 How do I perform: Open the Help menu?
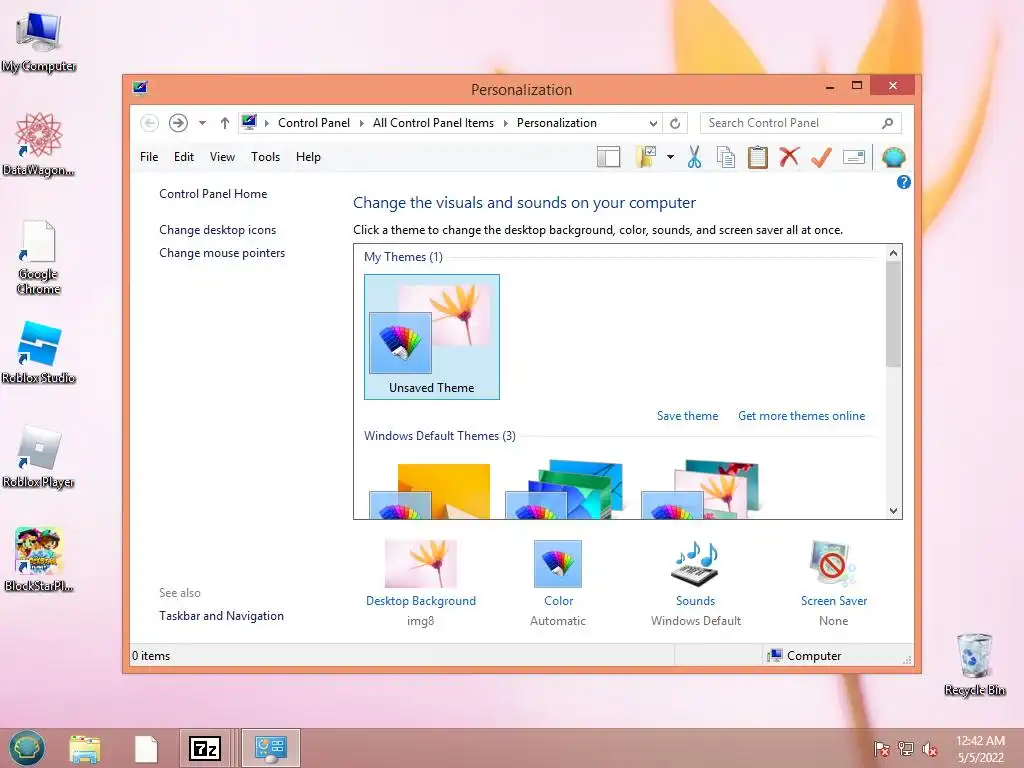[308, 157]
